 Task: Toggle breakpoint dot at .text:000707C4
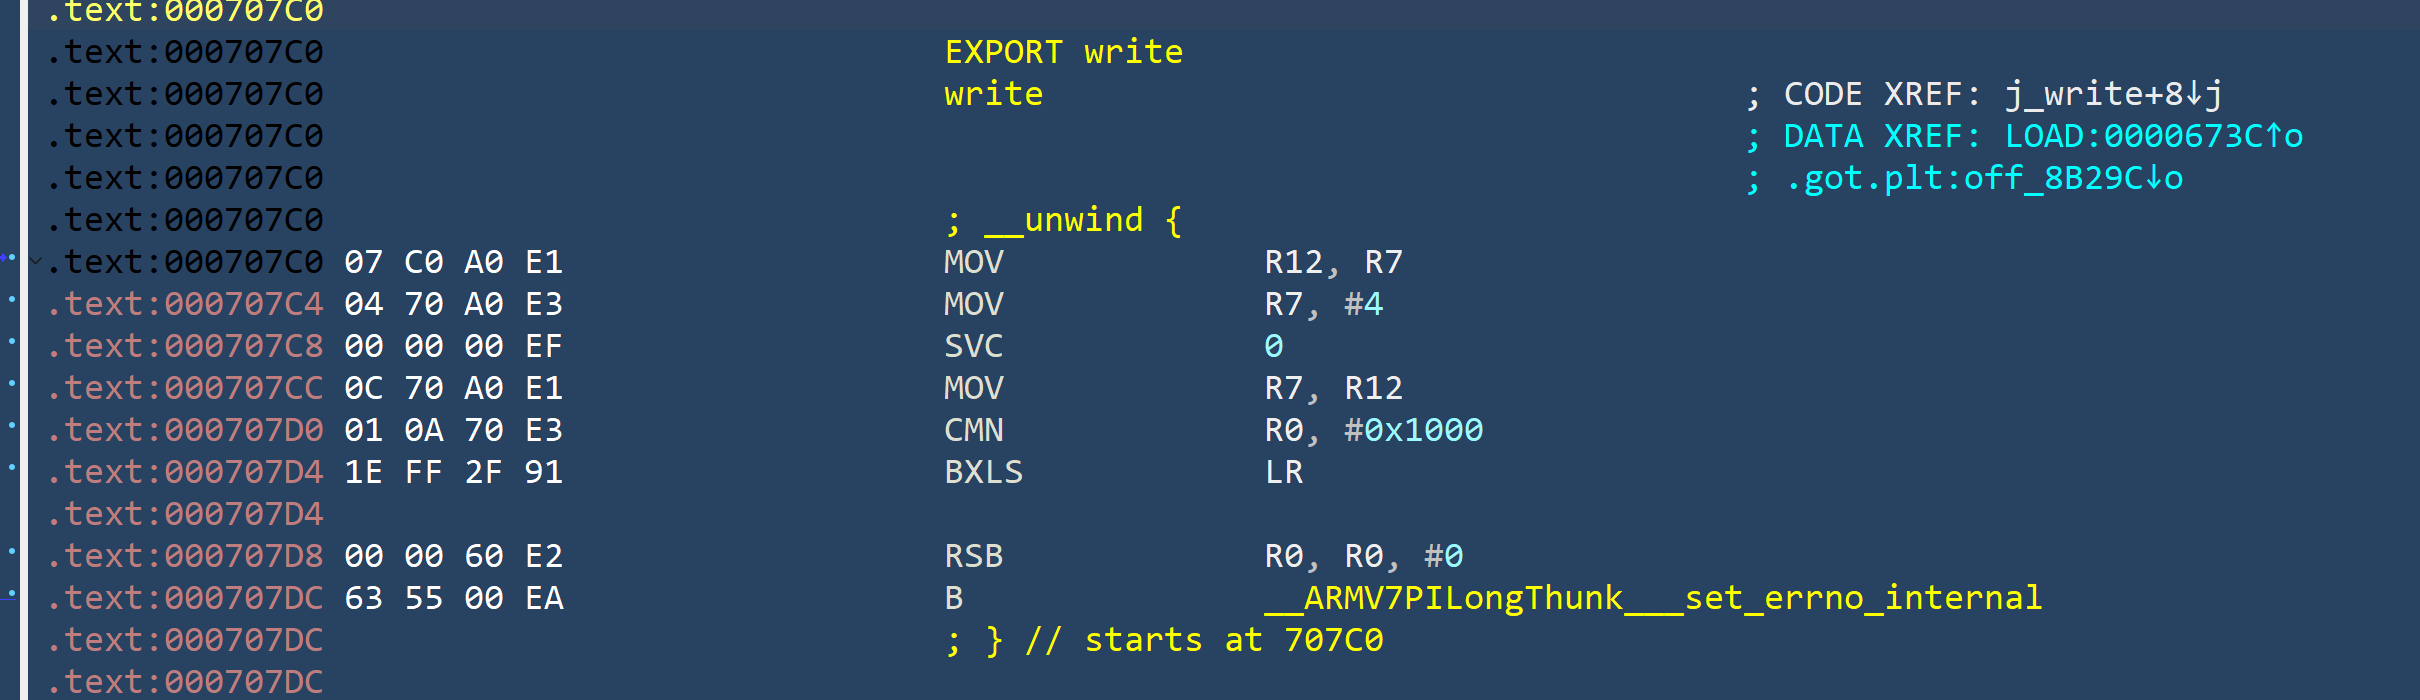coord(11,299)
